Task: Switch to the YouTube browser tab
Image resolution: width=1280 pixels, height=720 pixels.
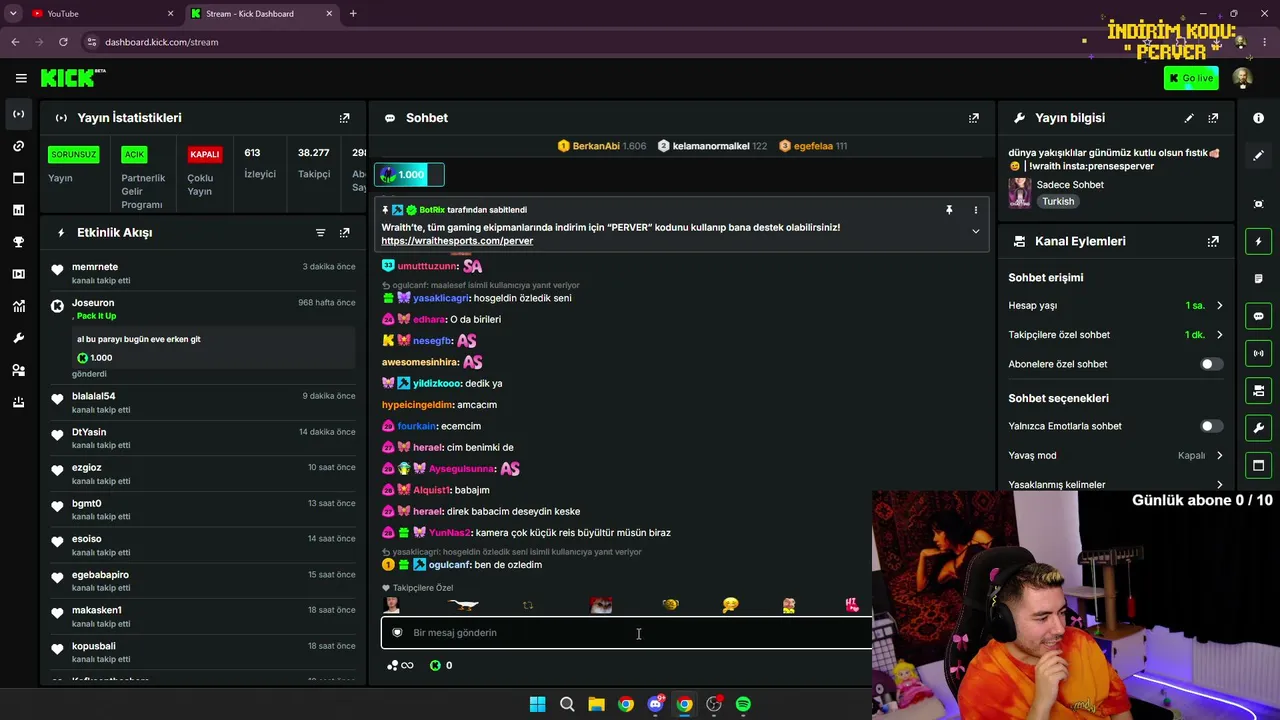Action: (x=102, y=14)
